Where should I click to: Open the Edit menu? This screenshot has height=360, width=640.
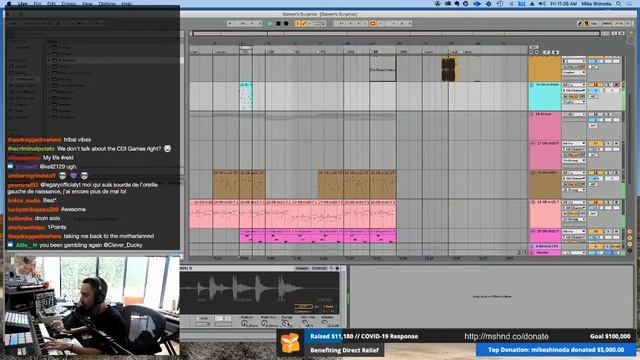click(x=51, y=4)
